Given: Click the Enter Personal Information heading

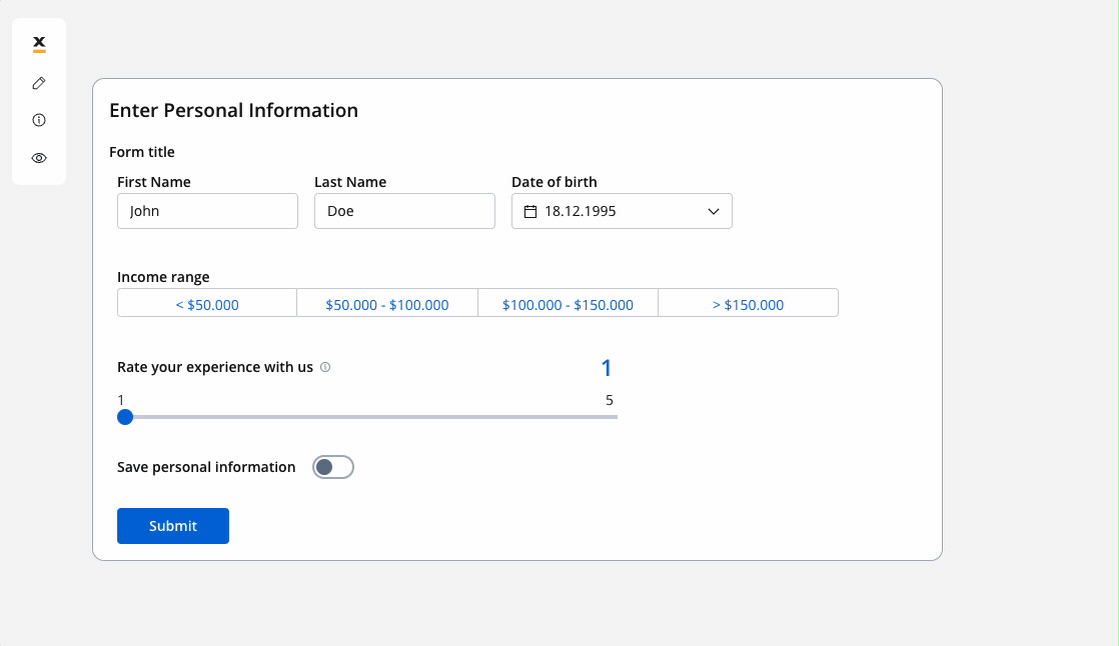Looking at the screenshot, I should click(x=233, y=110).
